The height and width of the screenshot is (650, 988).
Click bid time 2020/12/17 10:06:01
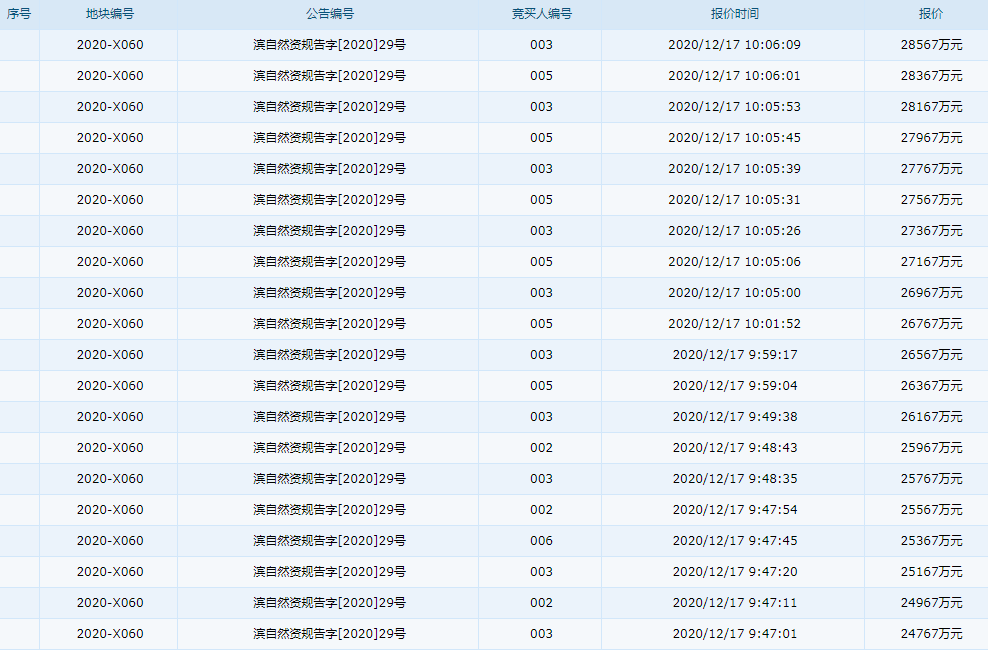734,76
